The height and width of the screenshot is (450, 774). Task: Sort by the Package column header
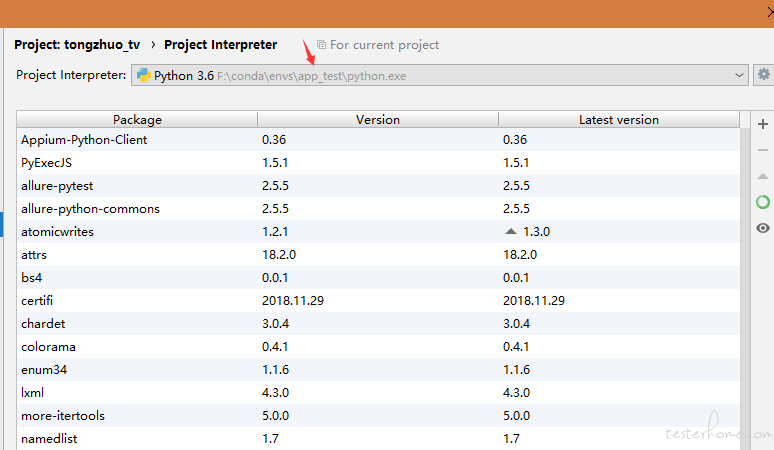(x=137, y=119)
